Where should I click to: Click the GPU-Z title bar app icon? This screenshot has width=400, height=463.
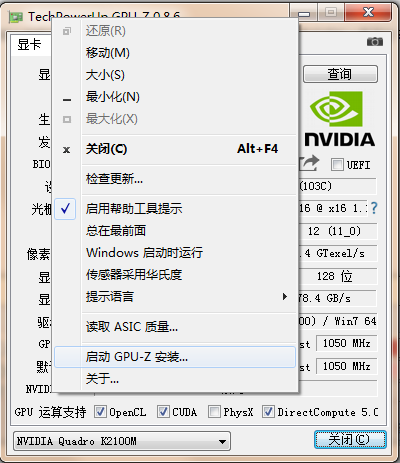pos(15,17)
